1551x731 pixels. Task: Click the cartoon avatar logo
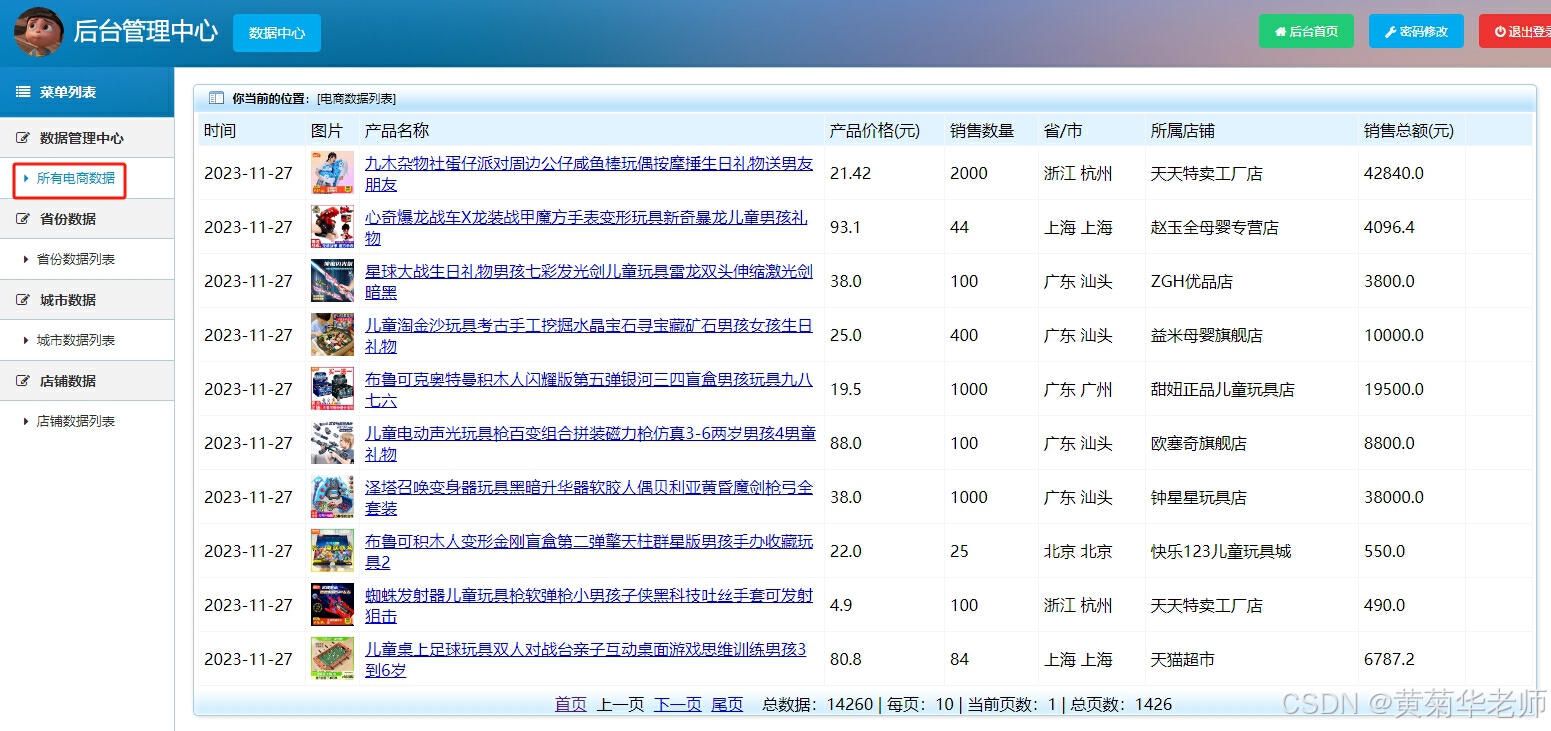[38, 31]
